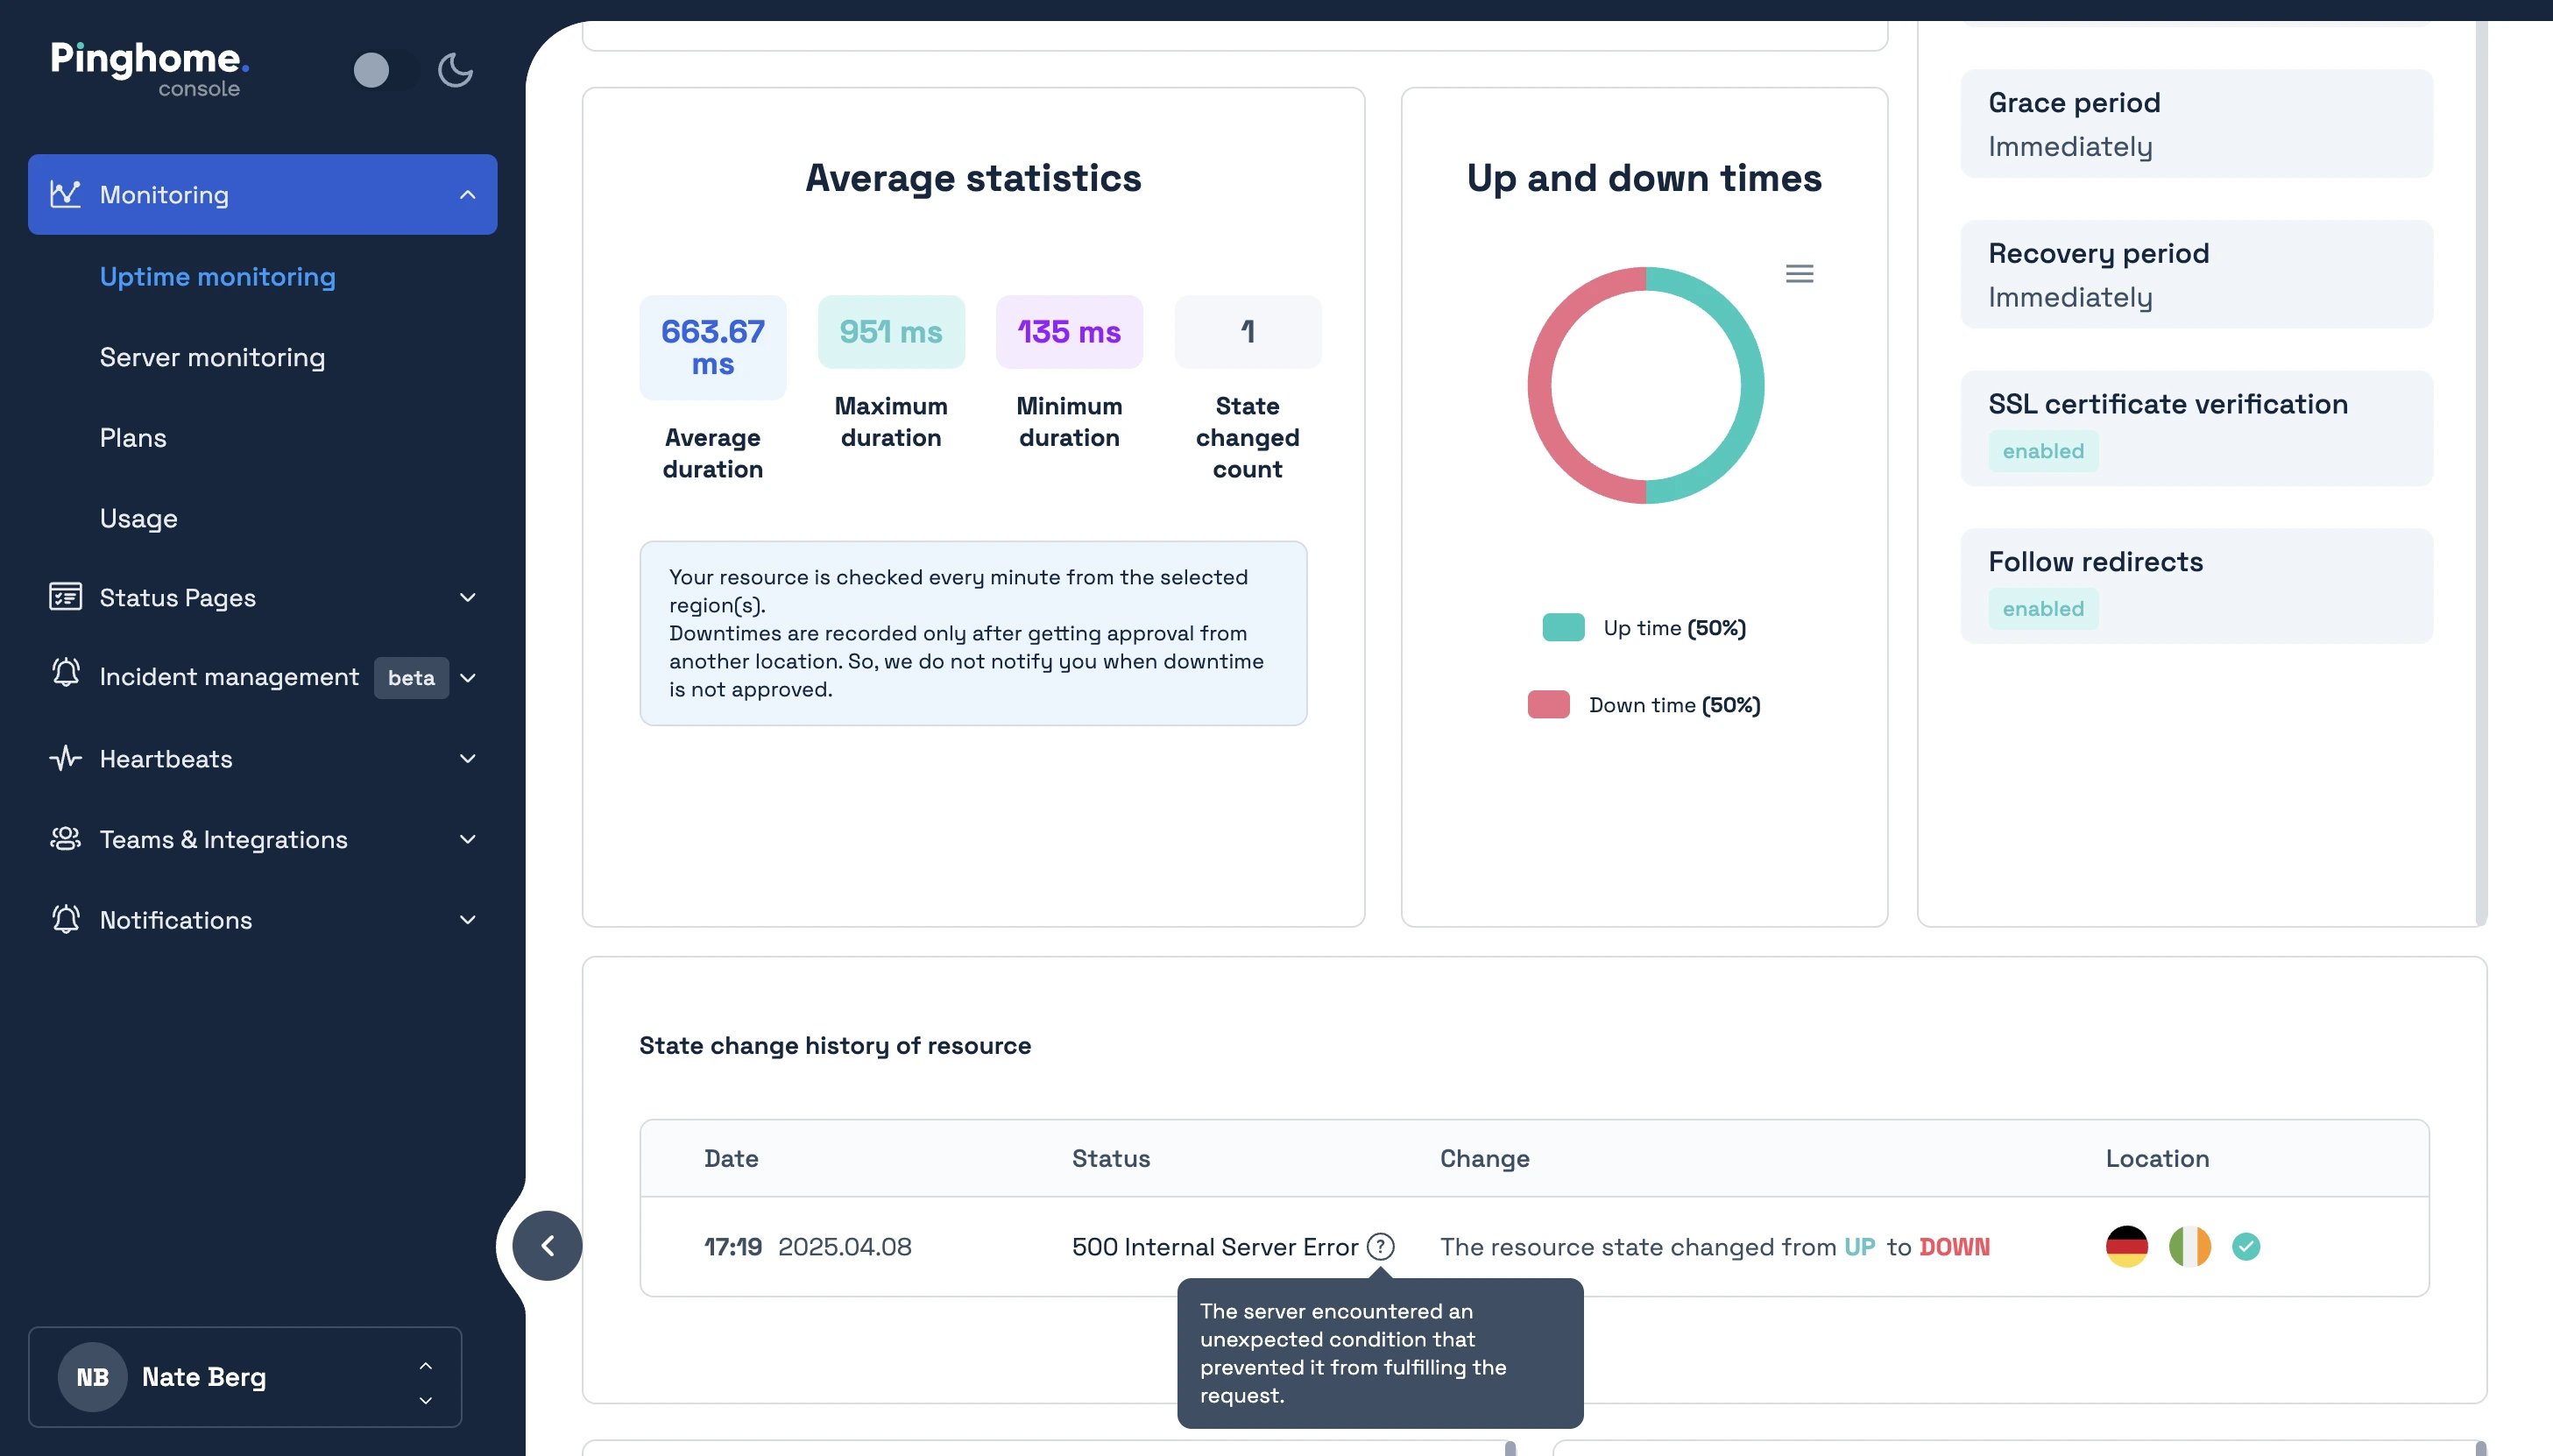
Task: Open the Uptime monitoring page
Action: (217, 277)
